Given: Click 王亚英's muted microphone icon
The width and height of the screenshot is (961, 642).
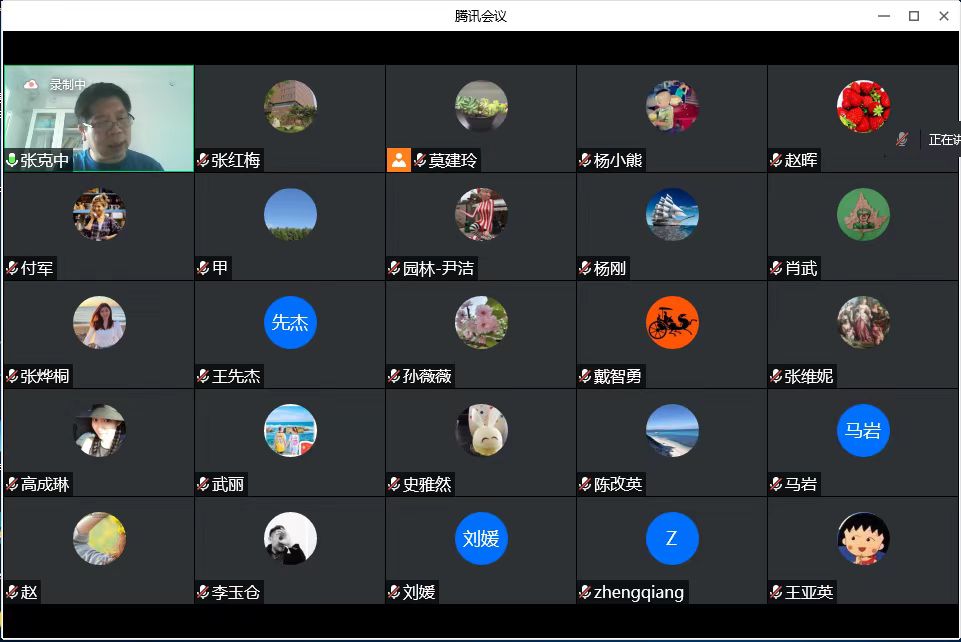Looking at the screenshot, I should [776, 592].
